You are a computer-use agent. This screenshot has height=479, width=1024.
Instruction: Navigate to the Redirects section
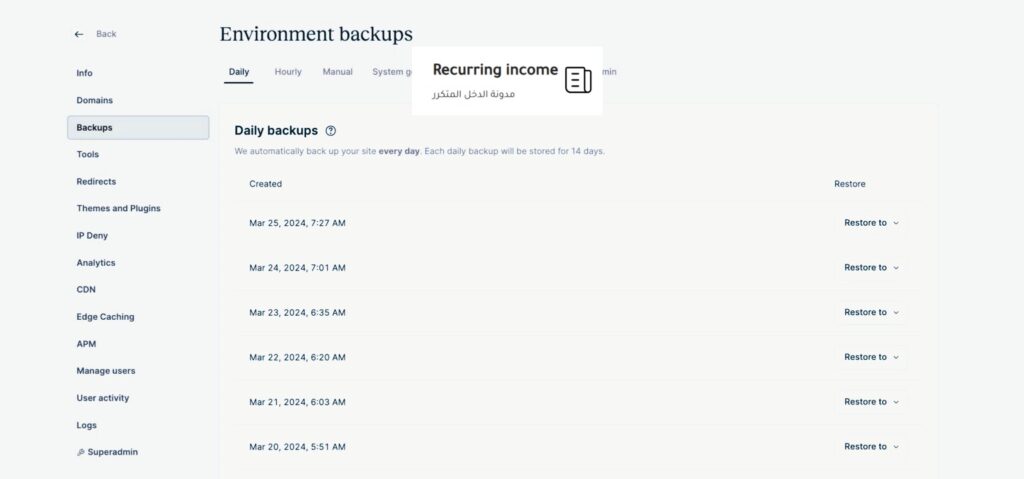[96, 182]
